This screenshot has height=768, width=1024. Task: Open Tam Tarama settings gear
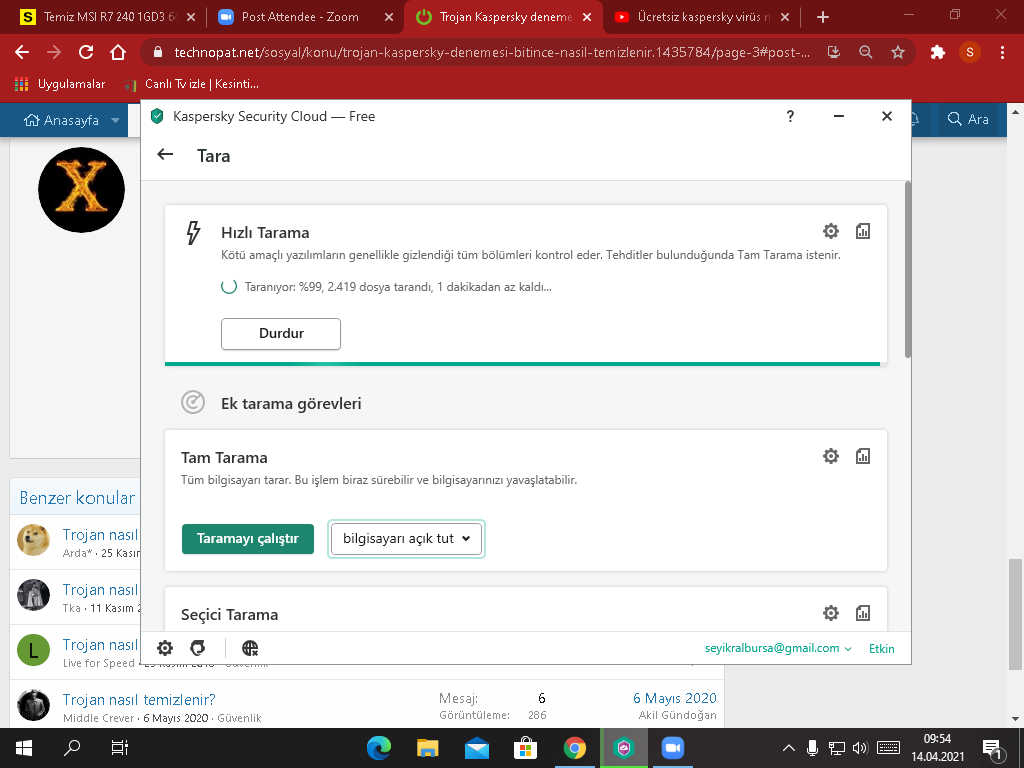coord(831,456)
